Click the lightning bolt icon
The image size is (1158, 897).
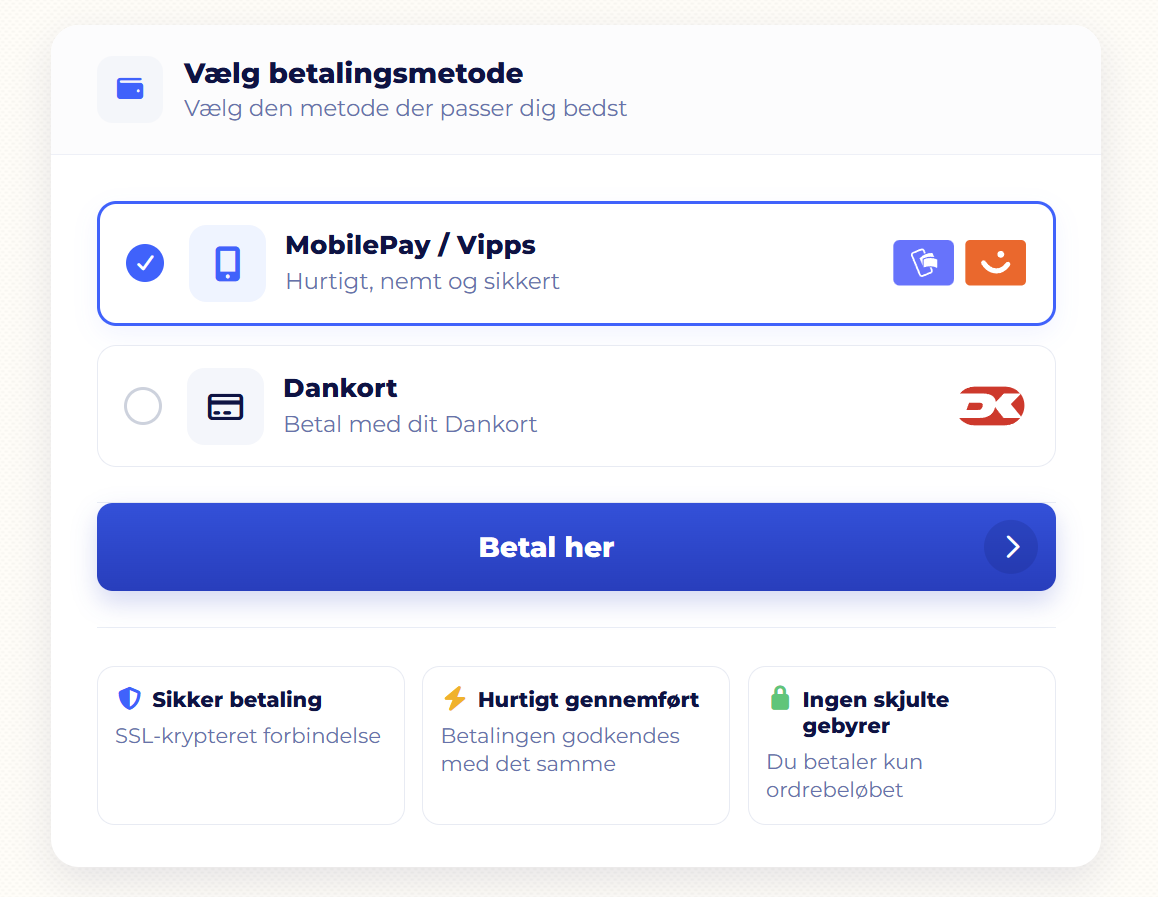pyautogui.click(x=455, y=698)
